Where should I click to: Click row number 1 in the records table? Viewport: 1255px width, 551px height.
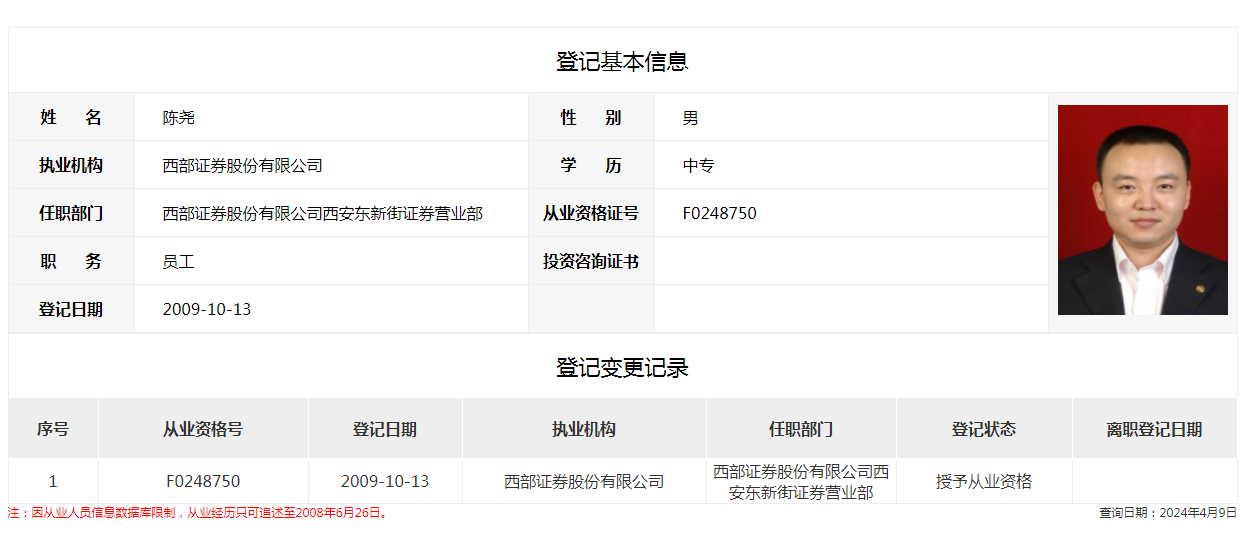click(x=53, y=481)
